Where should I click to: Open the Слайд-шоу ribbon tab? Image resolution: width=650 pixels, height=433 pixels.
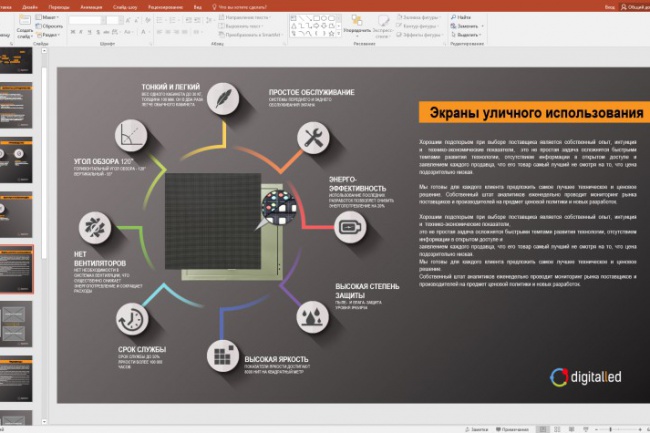(x=125, y=7)
